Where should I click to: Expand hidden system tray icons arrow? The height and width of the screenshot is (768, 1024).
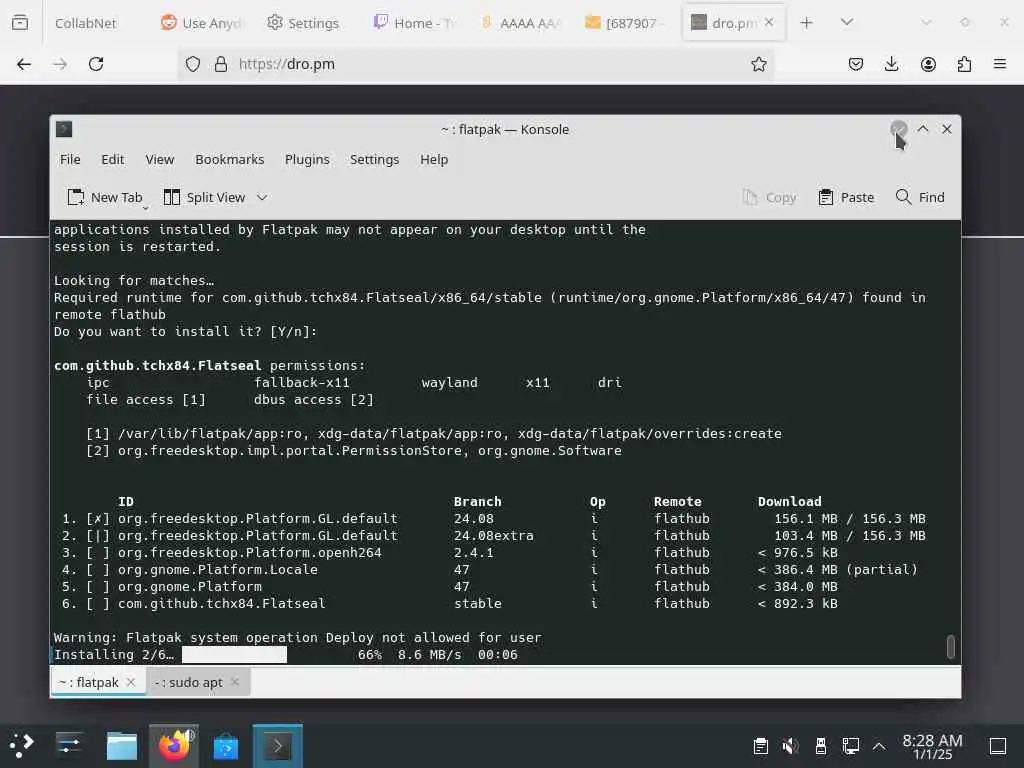879,746
